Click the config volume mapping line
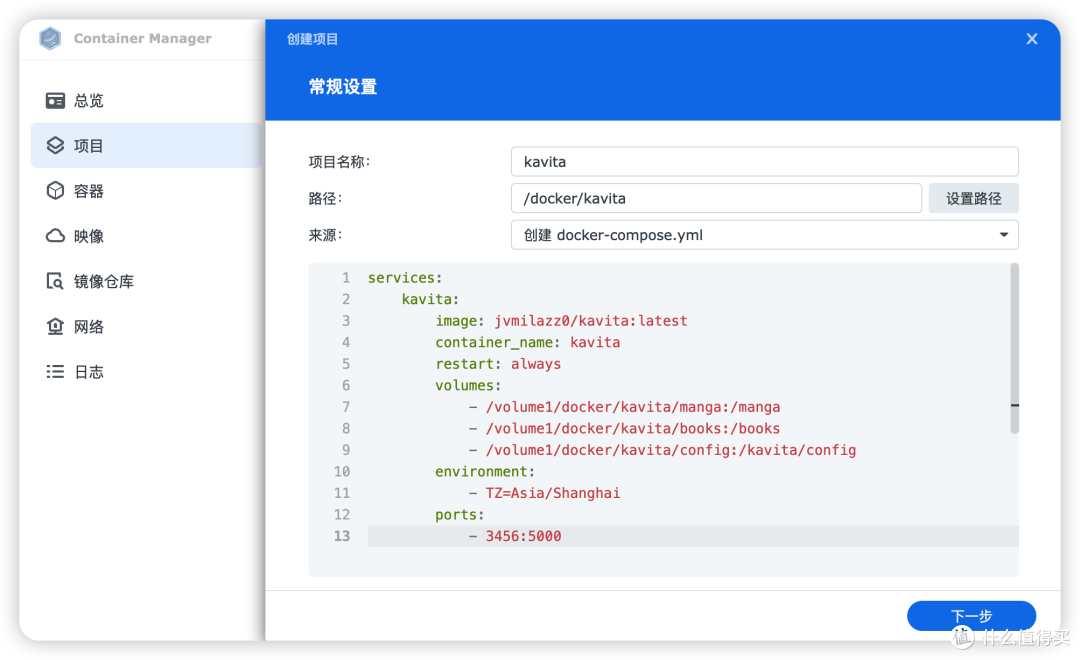The height and width of the screenshot is (660, 1080). [663, 450]
